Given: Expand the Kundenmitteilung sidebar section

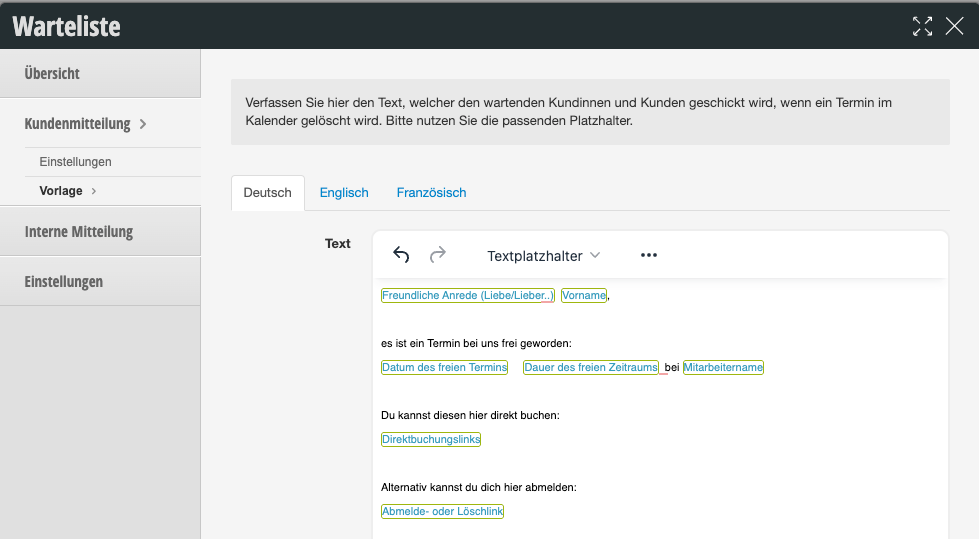Looking at the screenshot, I should (85, 124).
